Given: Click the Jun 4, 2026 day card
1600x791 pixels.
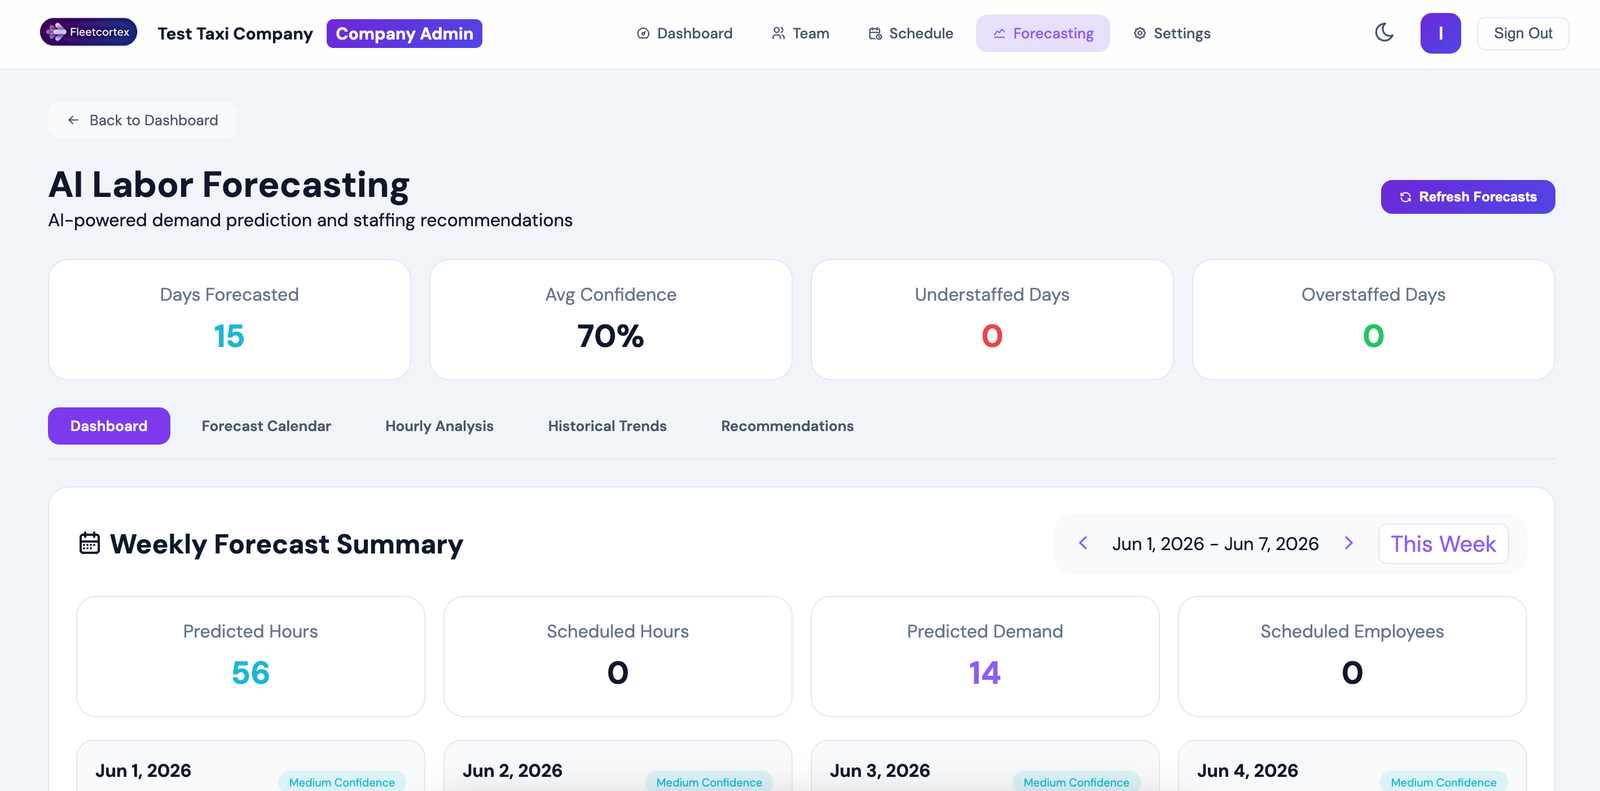Looking at the screenshot, I should [x=1352, y=767].
